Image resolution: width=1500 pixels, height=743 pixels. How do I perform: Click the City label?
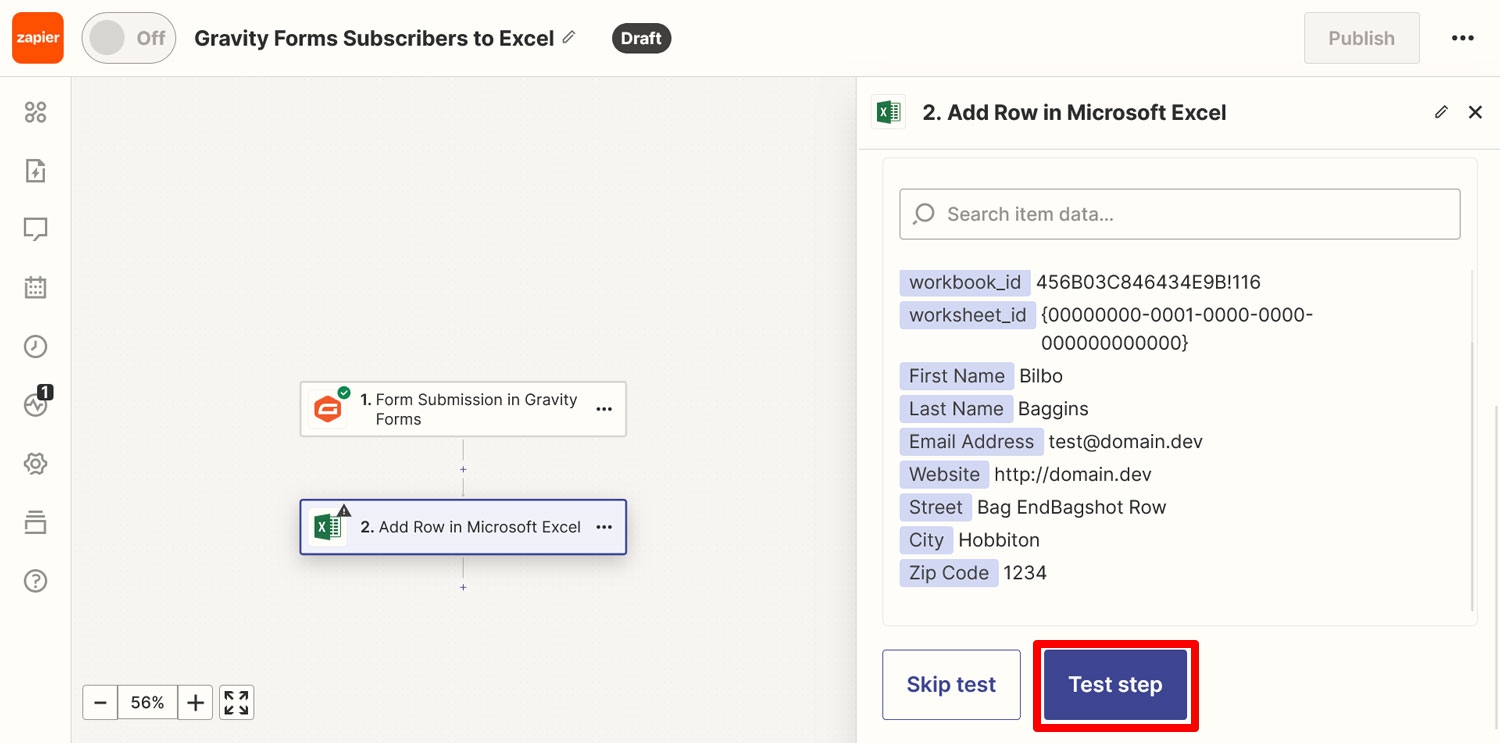tap(926, 540)
